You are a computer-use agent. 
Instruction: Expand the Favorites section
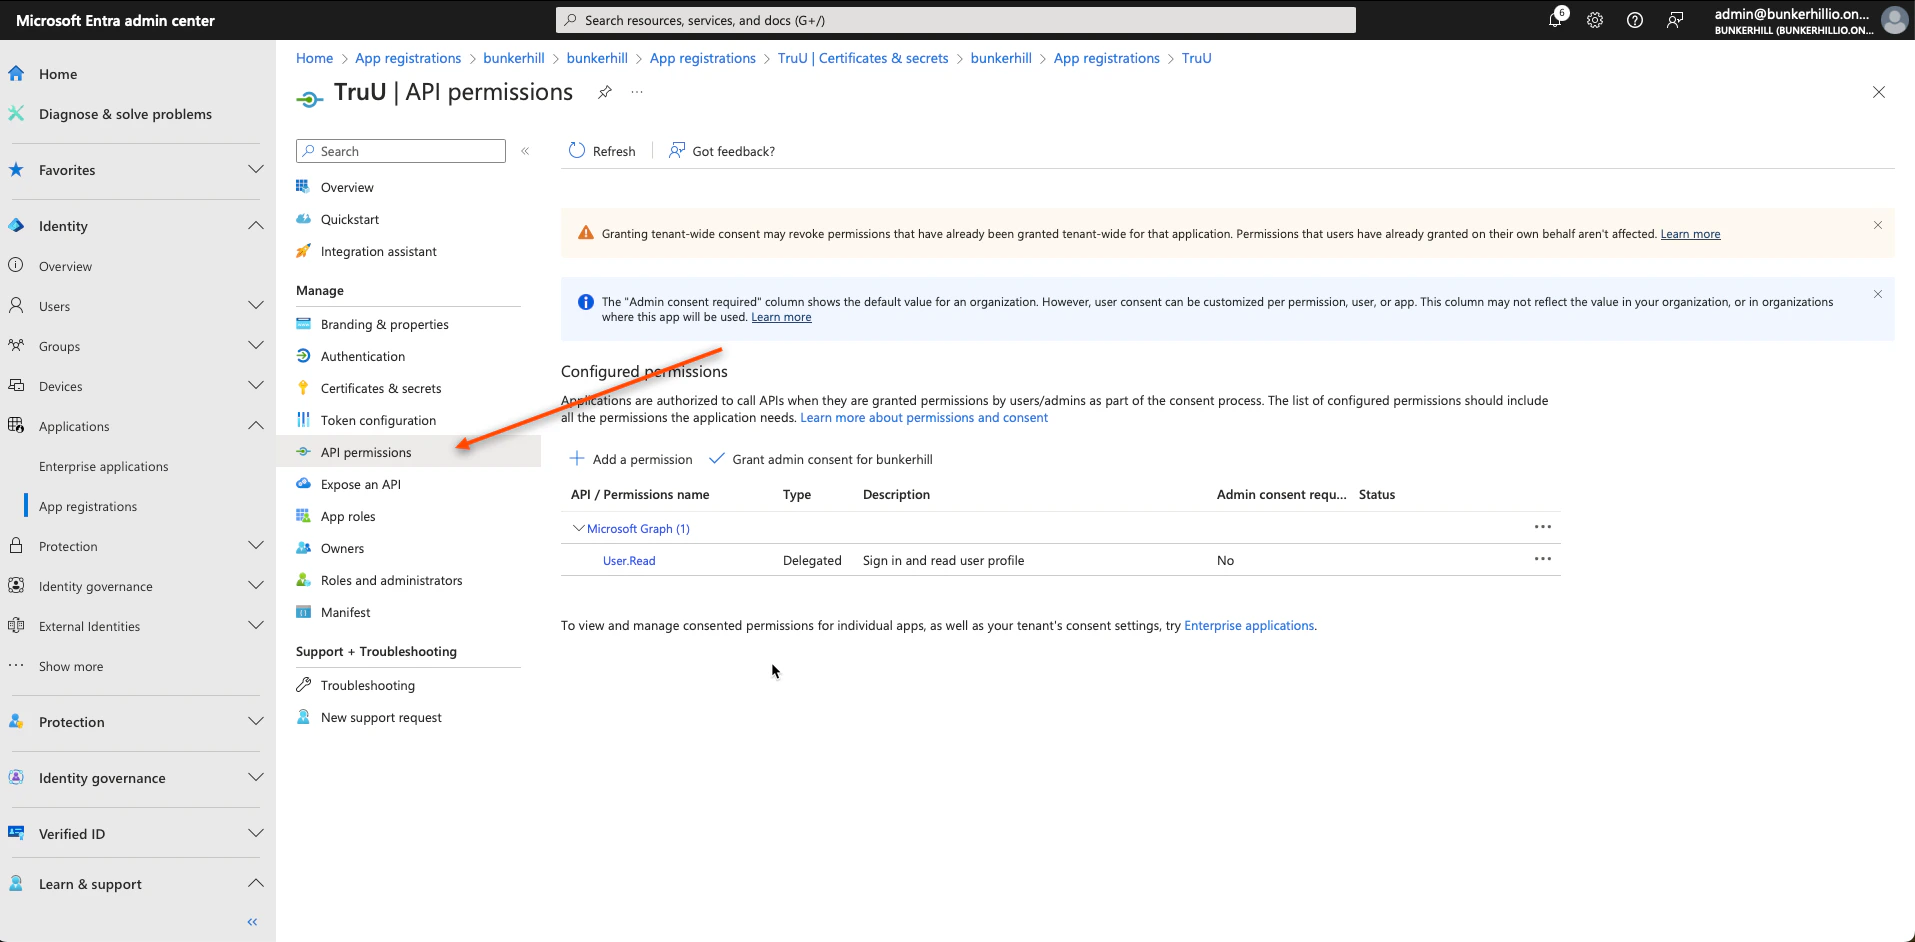256,170
